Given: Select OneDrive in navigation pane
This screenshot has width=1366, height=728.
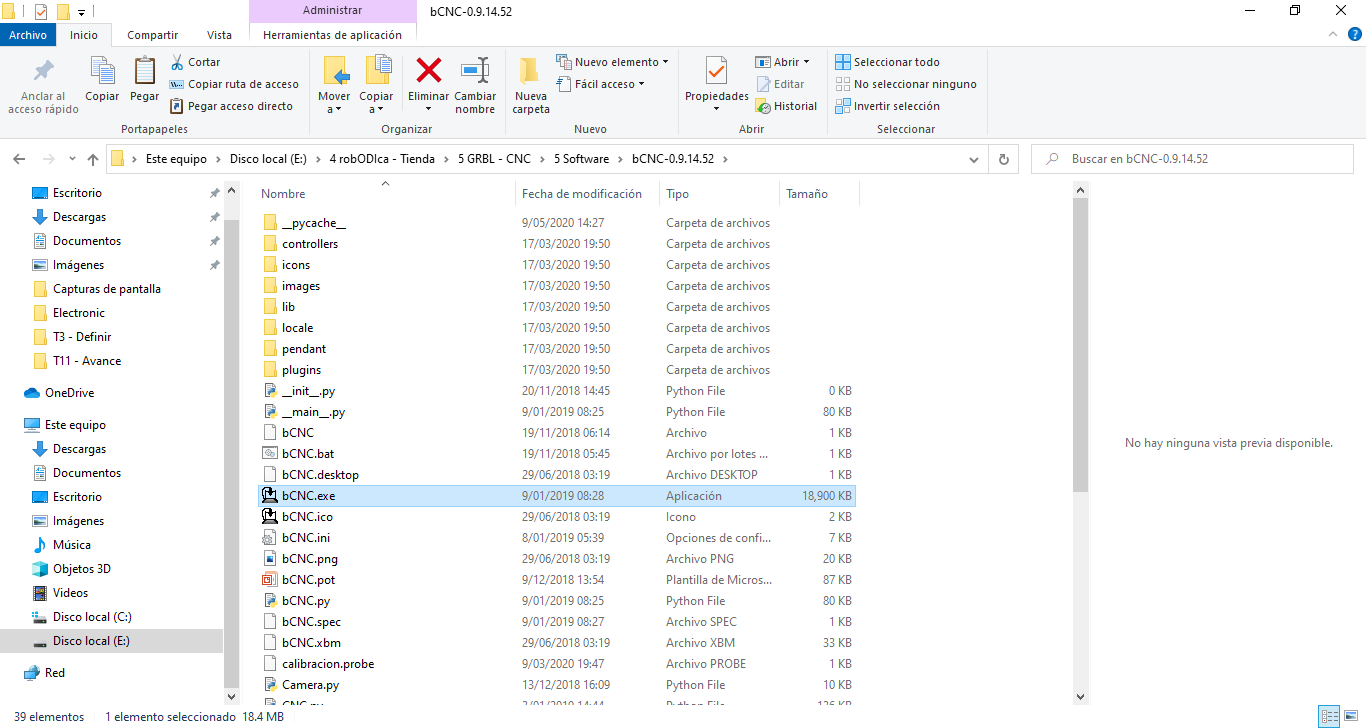Looking at the screenshot, I should [69, 393].
